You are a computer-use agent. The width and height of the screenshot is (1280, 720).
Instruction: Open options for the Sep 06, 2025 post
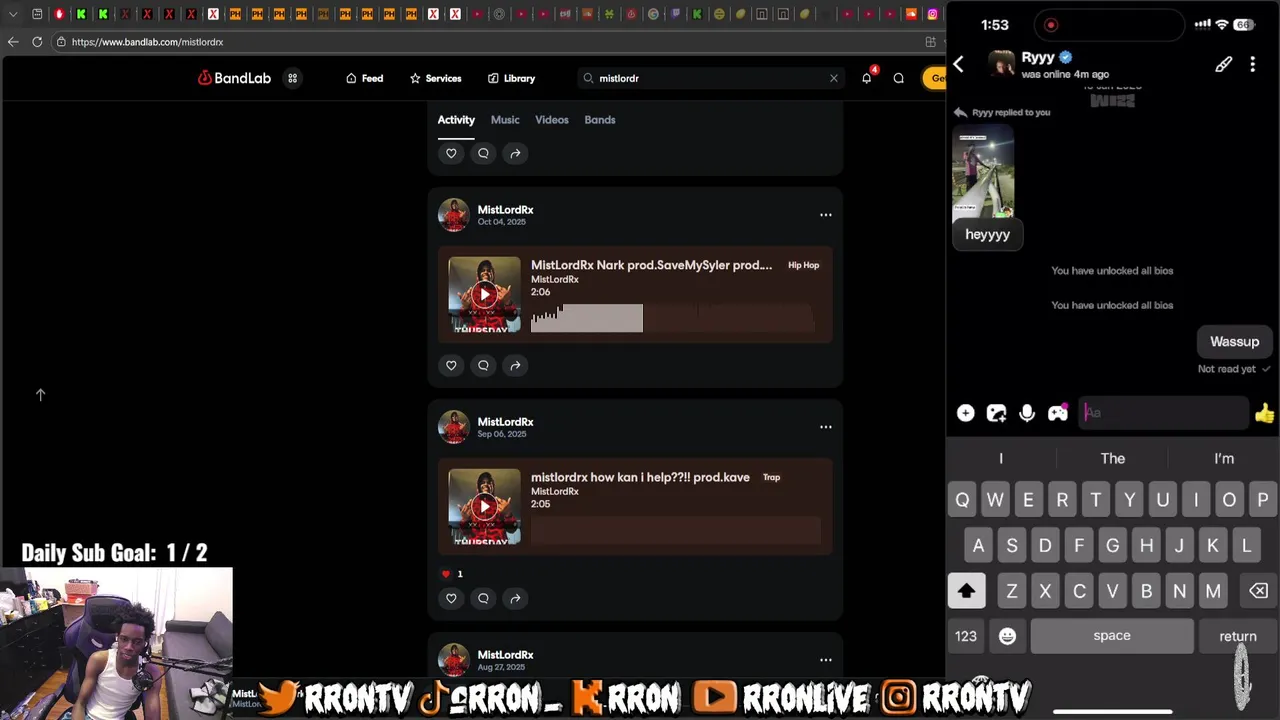point(826,427)
